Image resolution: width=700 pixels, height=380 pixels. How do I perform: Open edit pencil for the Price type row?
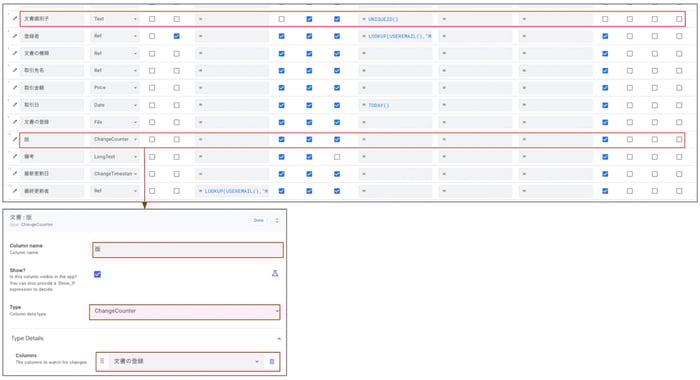pyautogui.click(x=15, y=88)
